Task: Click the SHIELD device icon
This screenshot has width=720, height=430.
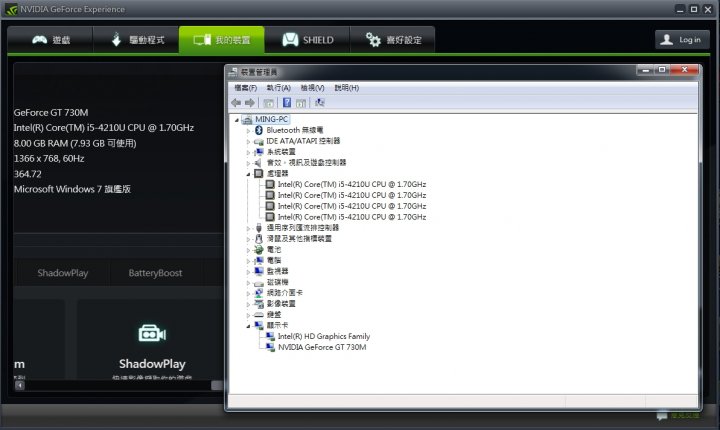Action: click(290, 40)
